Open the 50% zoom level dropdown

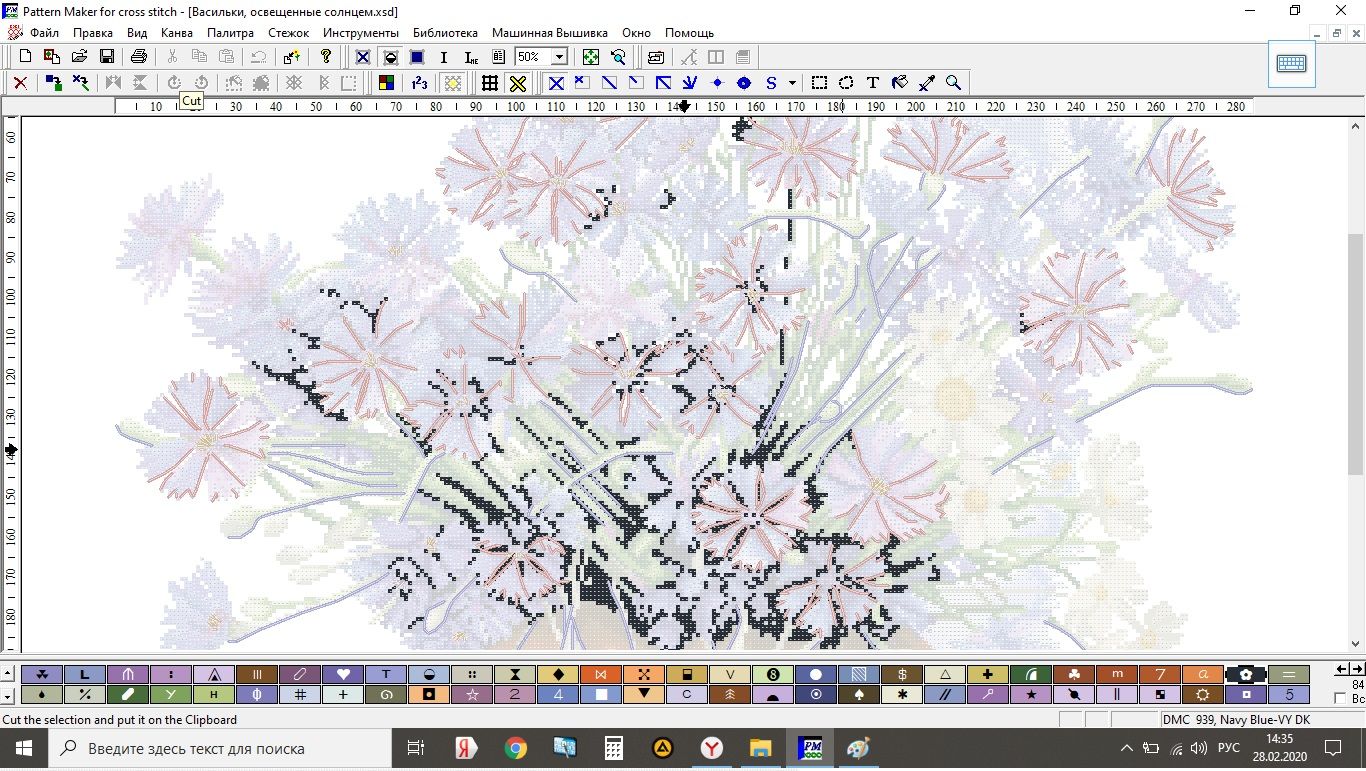559,57
